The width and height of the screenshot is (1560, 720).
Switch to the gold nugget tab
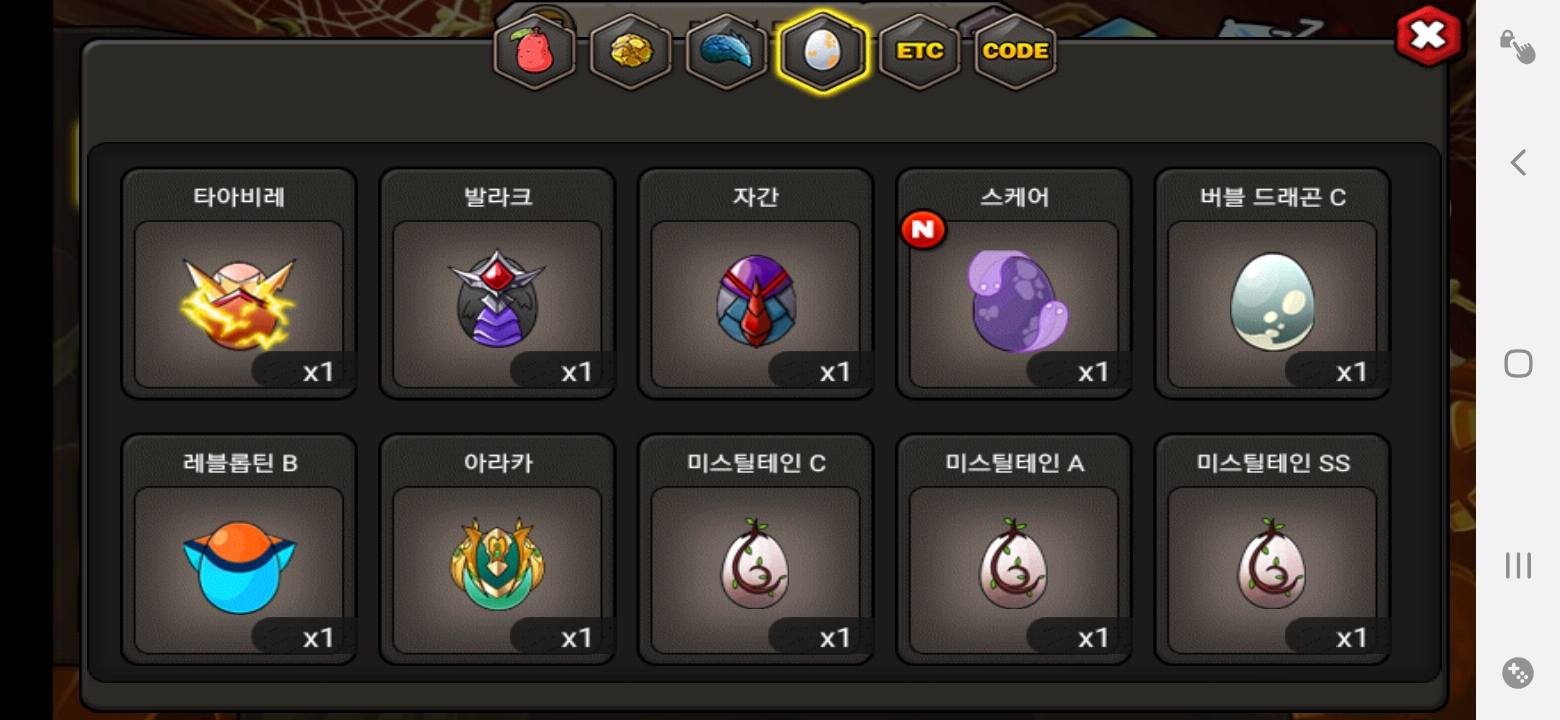(x=630, y=52)
